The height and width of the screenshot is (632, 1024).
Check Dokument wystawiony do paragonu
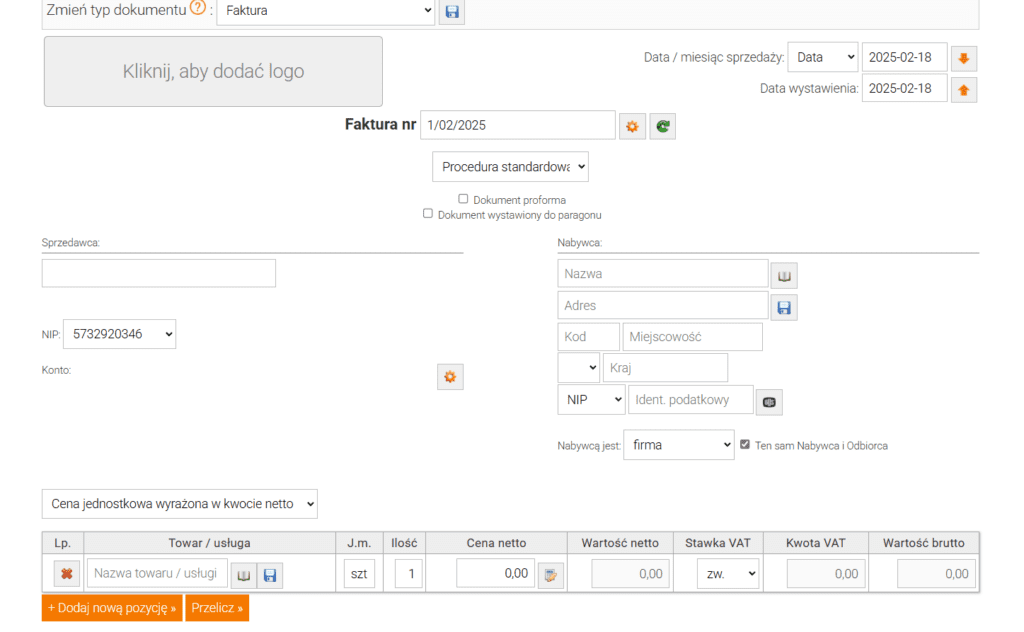tap(428, 214)
